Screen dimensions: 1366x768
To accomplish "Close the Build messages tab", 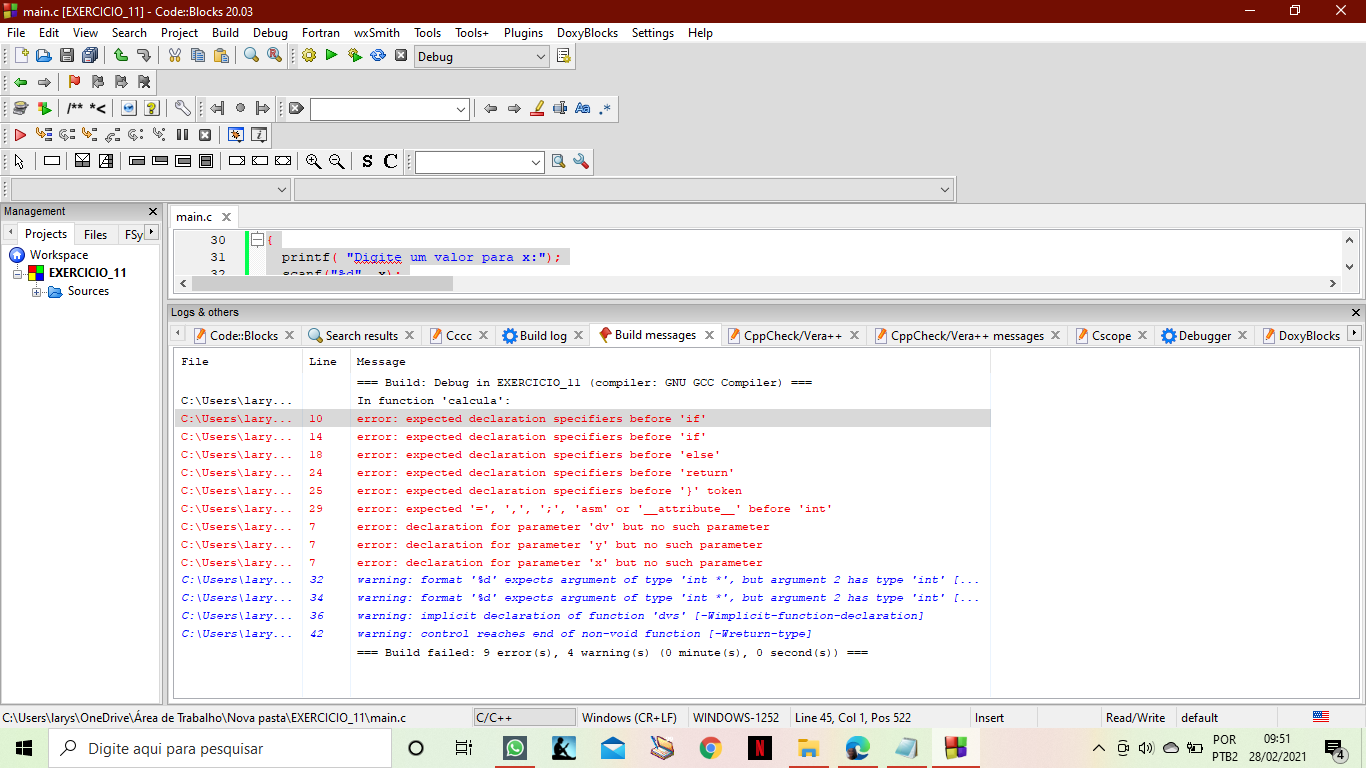I will [x=709, y=335].
